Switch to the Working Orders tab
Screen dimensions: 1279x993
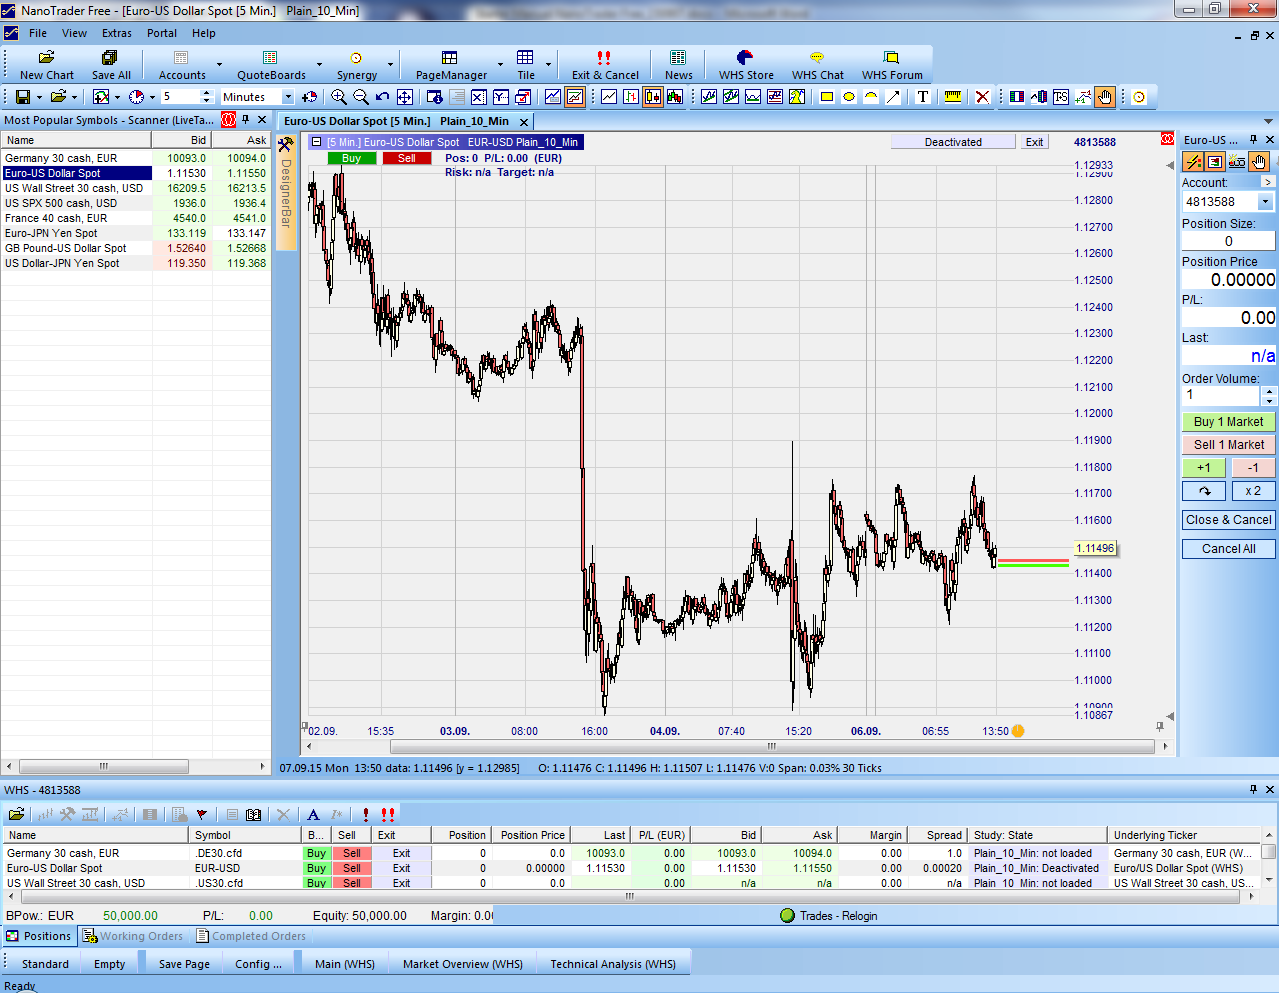point(133,936)
